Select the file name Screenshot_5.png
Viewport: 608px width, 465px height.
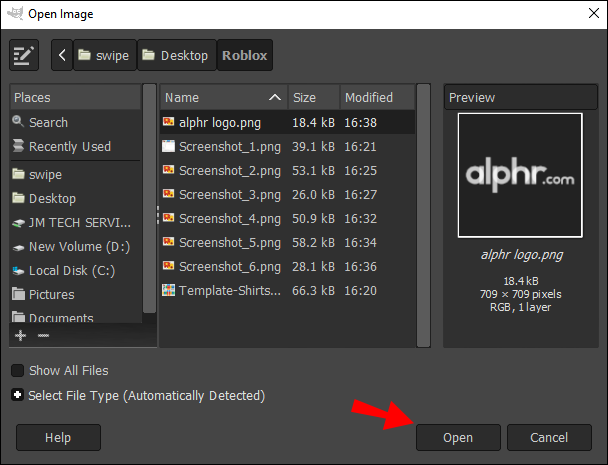coord(230,242)
